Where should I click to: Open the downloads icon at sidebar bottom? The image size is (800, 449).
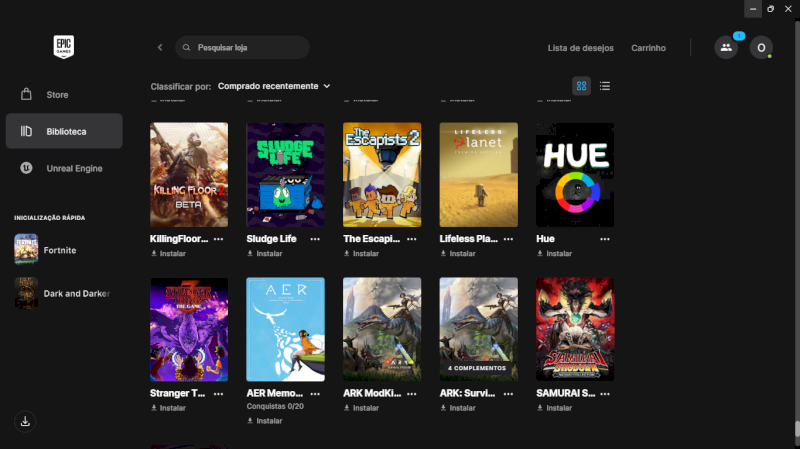(25, 421)
